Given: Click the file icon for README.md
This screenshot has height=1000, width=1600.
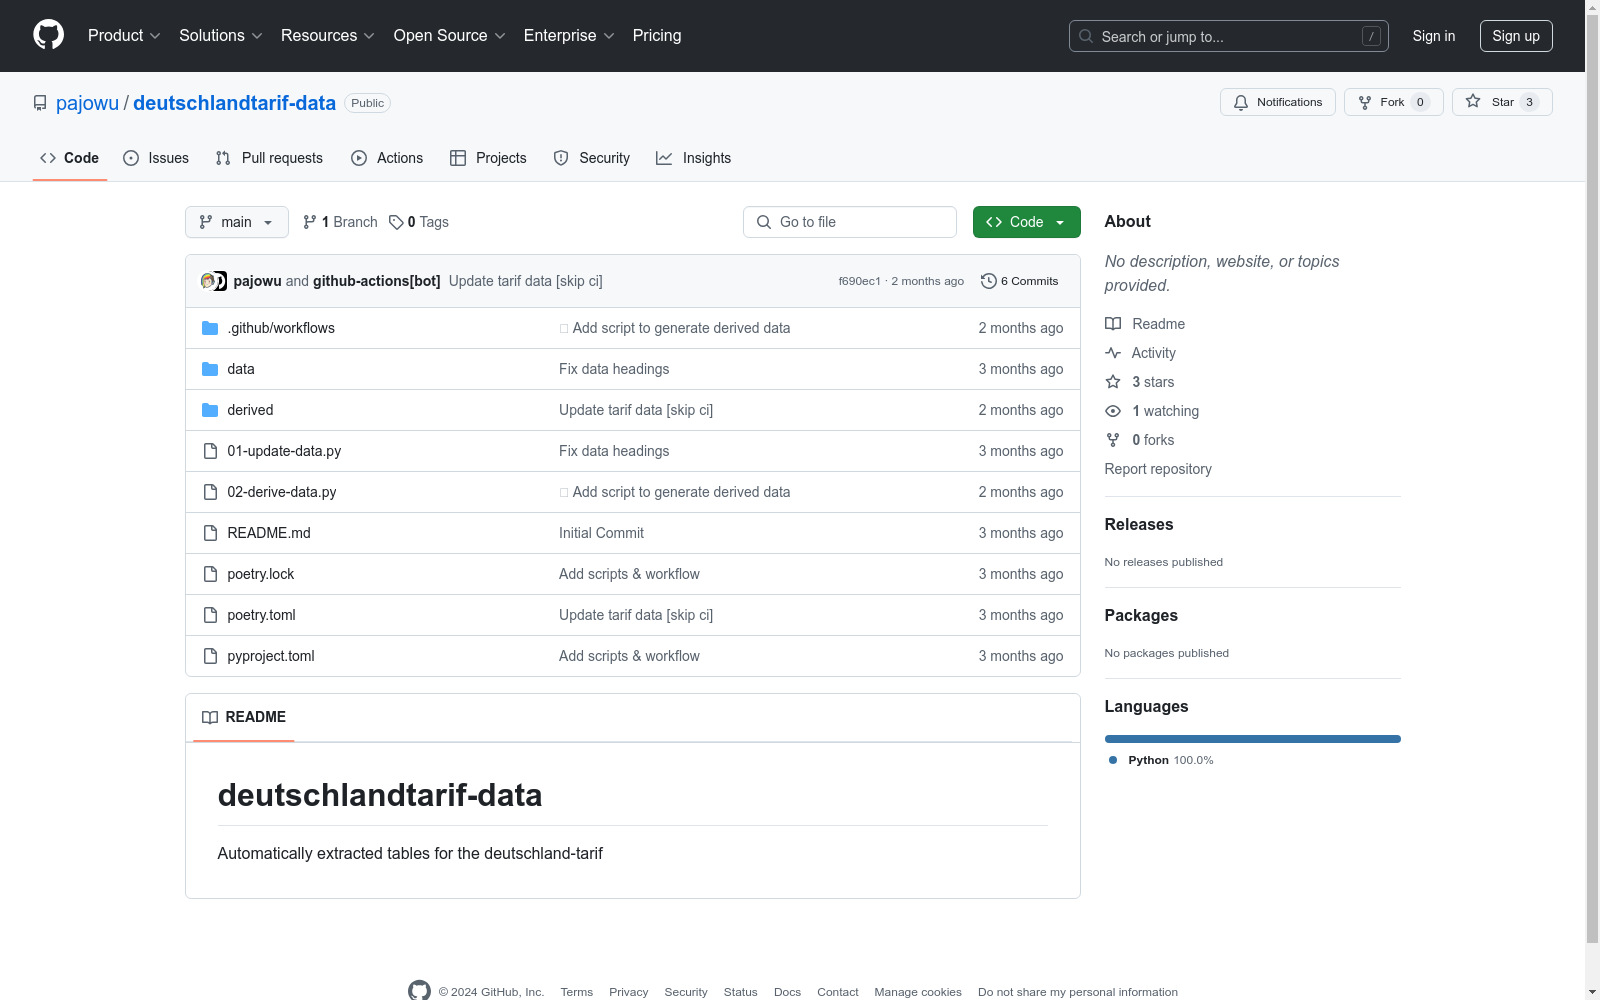Looking at the screenshot, I should point(210,533).
